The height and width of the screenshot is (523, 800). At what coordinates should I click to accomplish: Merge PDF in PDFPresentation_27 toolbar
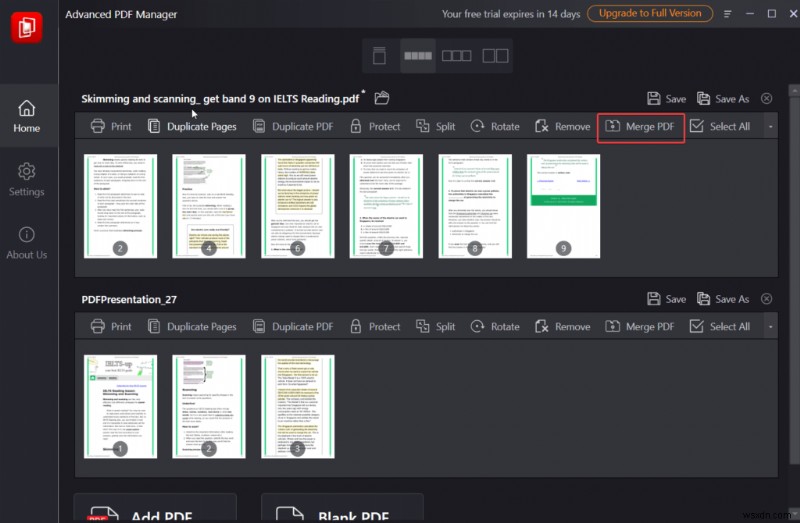pyautogui.click(x=640, y=327)
